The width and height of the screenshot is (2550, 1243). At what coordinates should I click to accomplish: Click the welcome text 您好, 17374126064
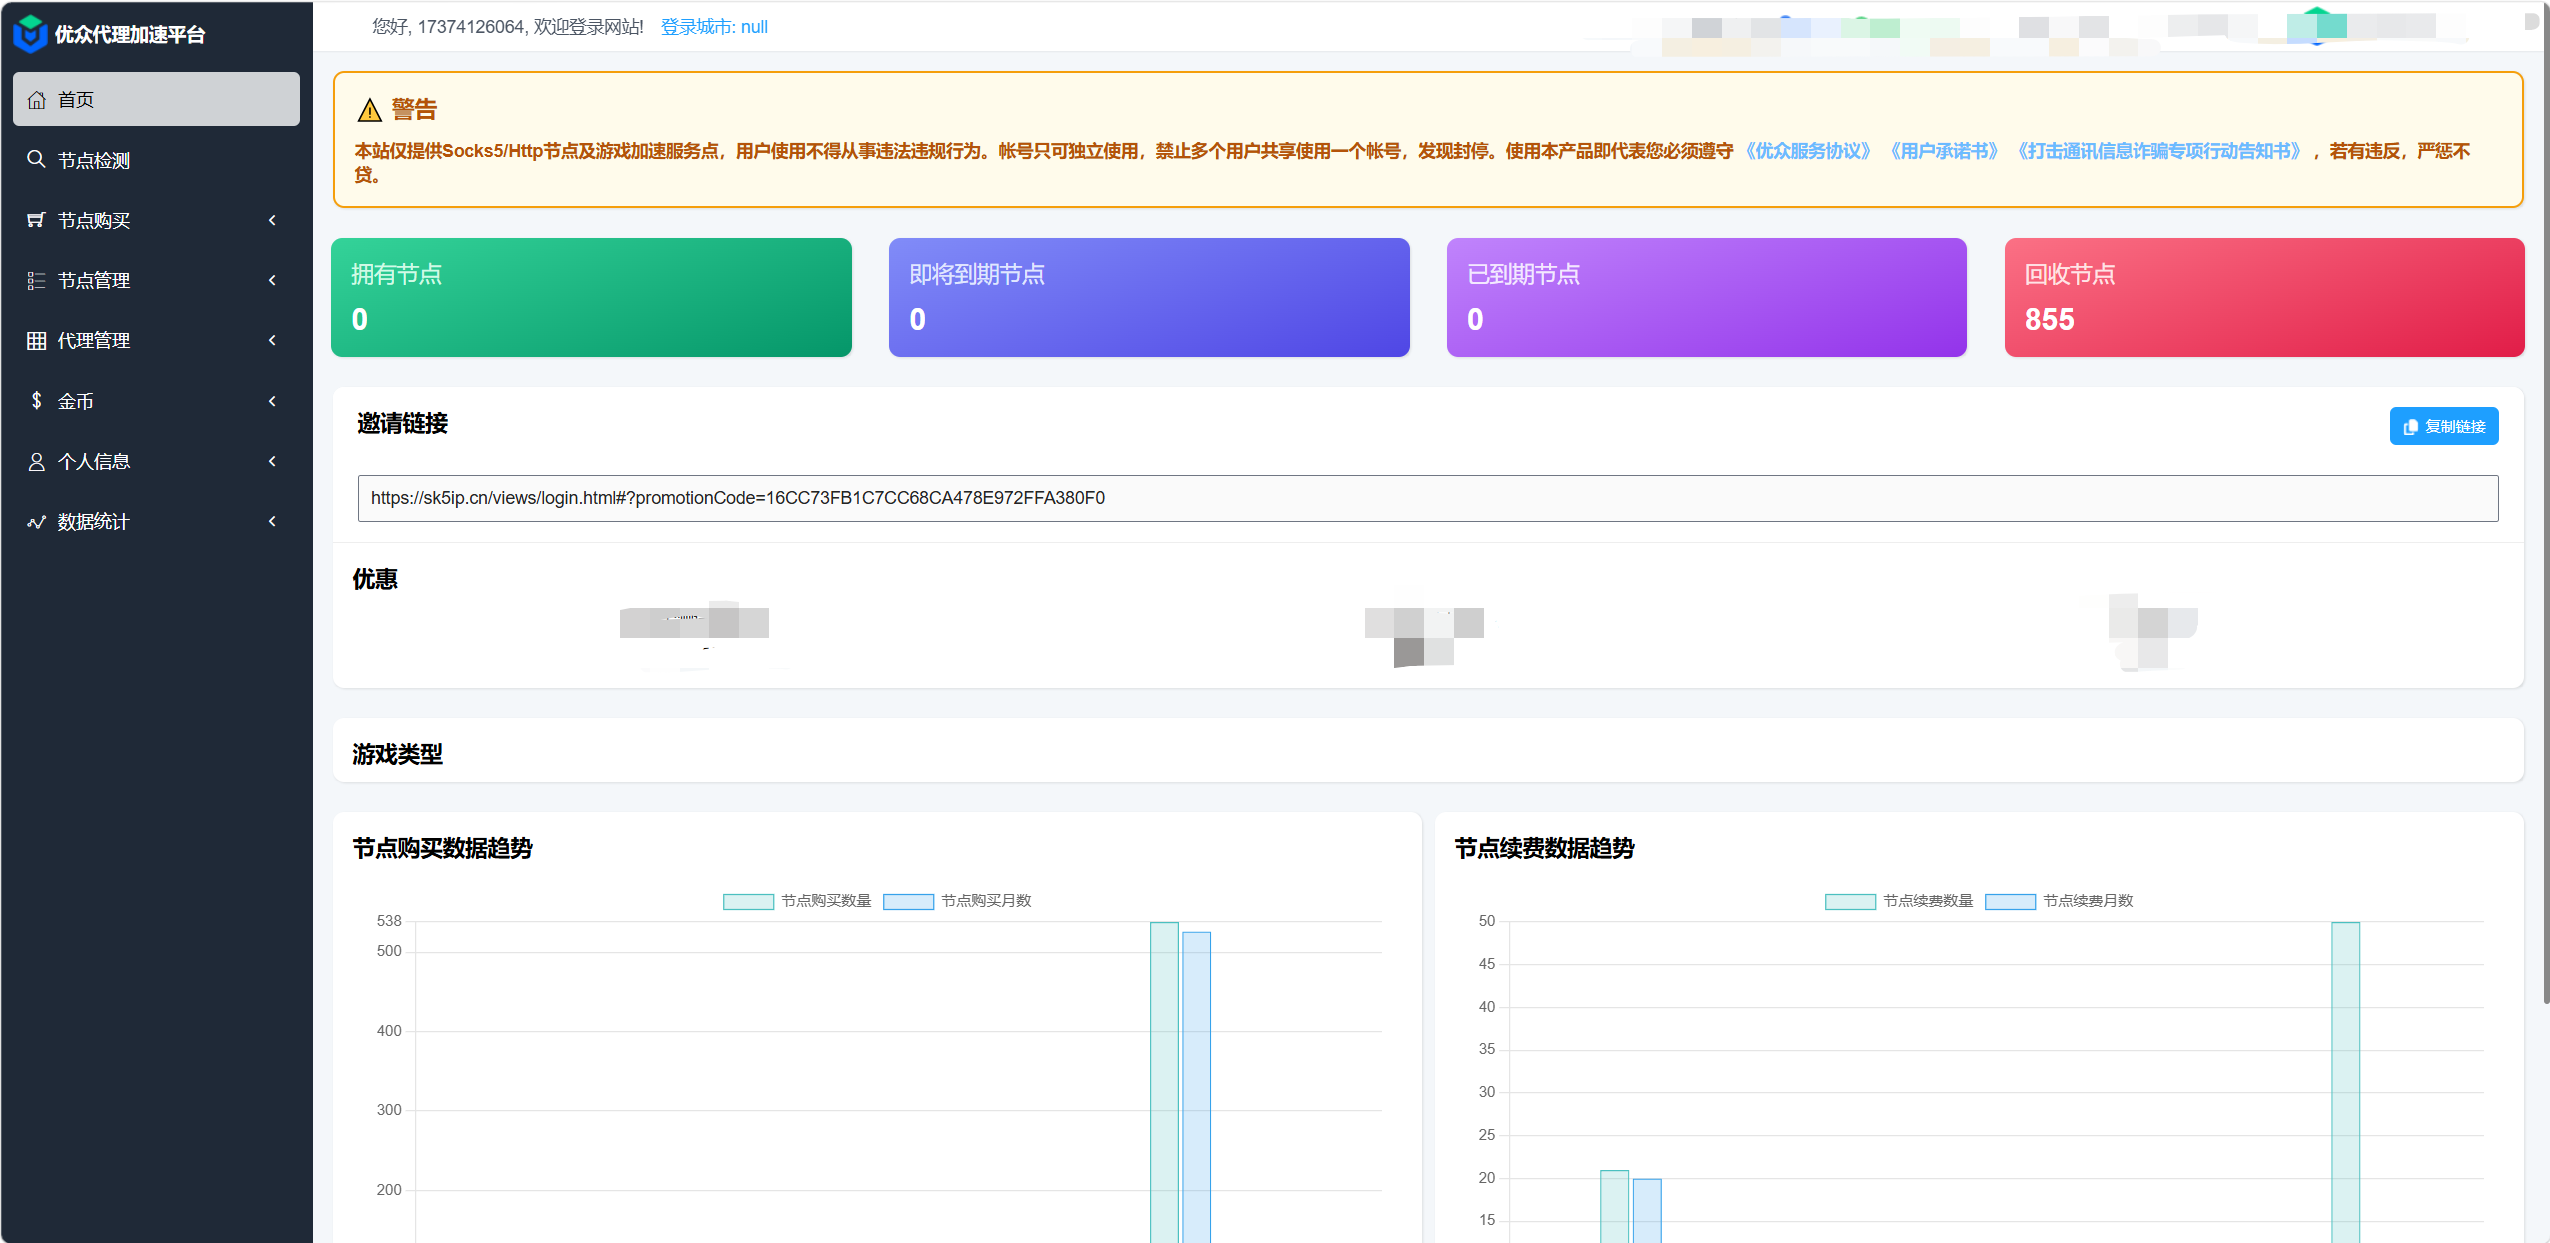pyautogui.click(x=448, y=27)
